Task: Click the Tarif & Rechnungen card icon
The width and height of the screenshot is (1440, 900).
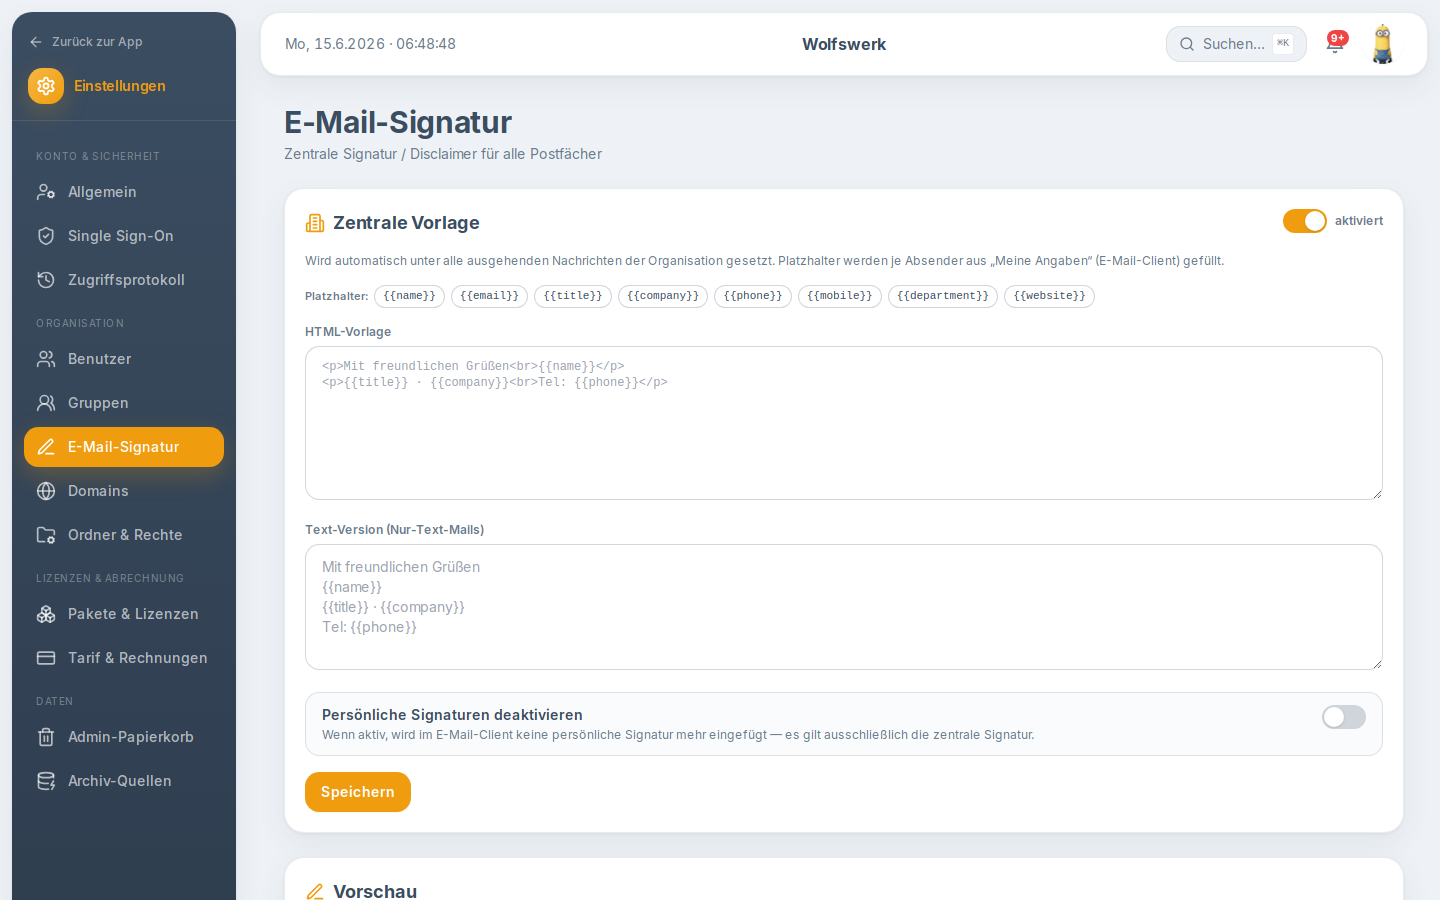Action: [x=46, y=658]
